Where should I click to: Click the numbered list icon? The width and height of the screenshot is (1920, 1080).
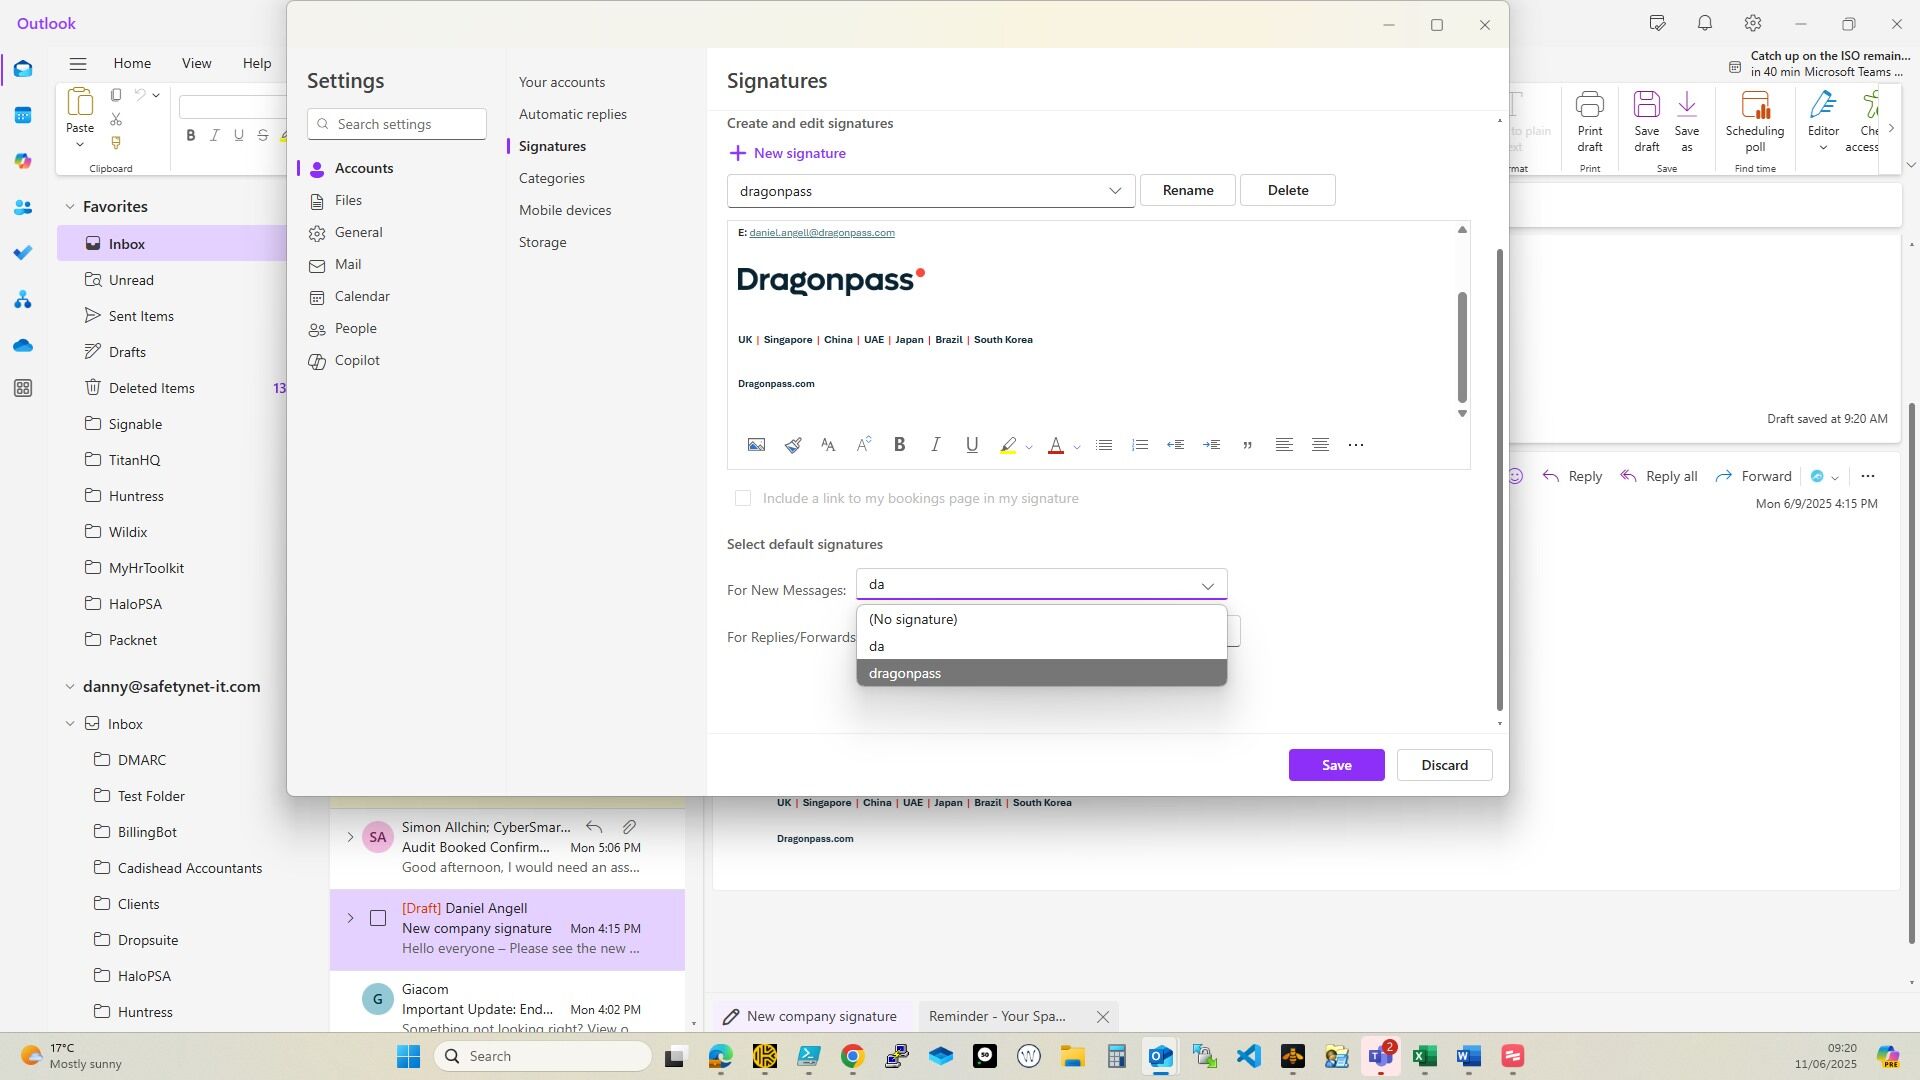(1139, 446)
